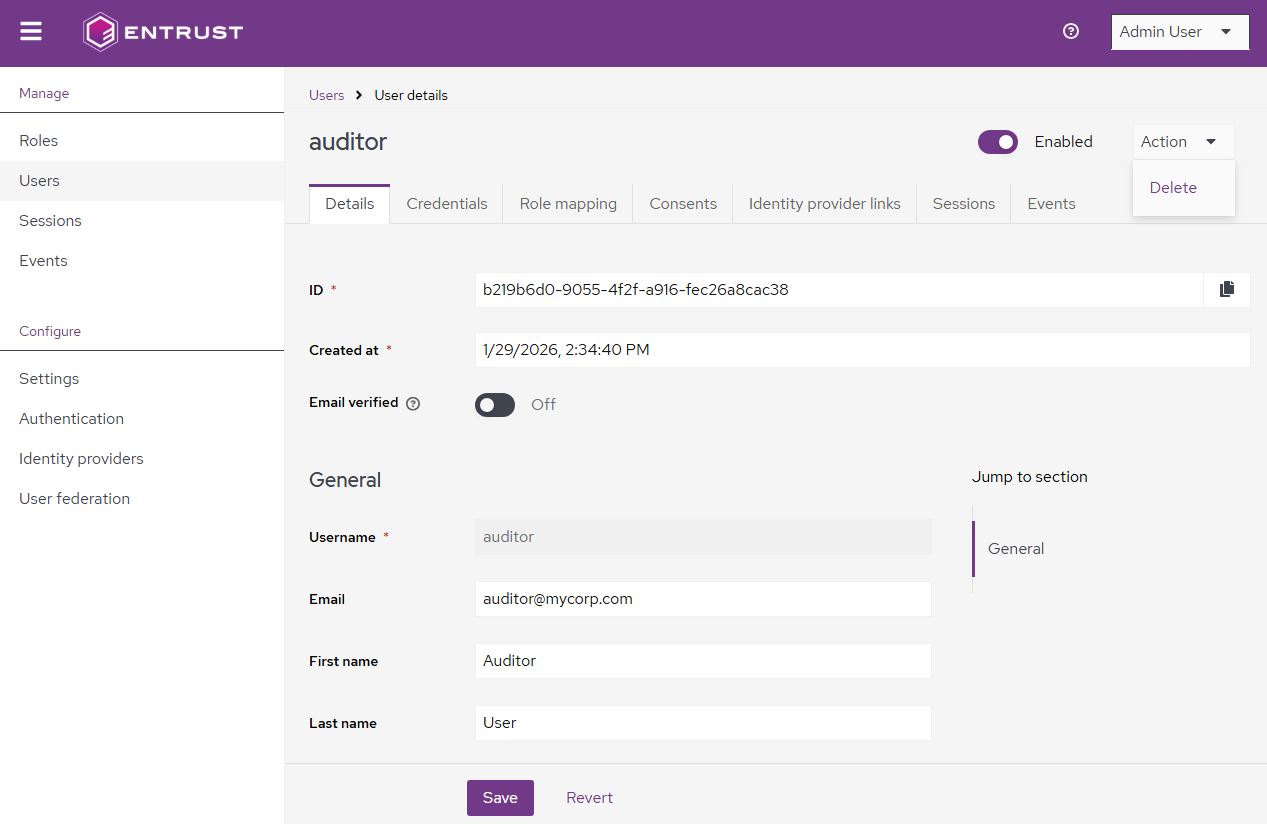Open the help question mark icon
Viewport: 1267px width, 824px height.
[x=1071, y=32]
